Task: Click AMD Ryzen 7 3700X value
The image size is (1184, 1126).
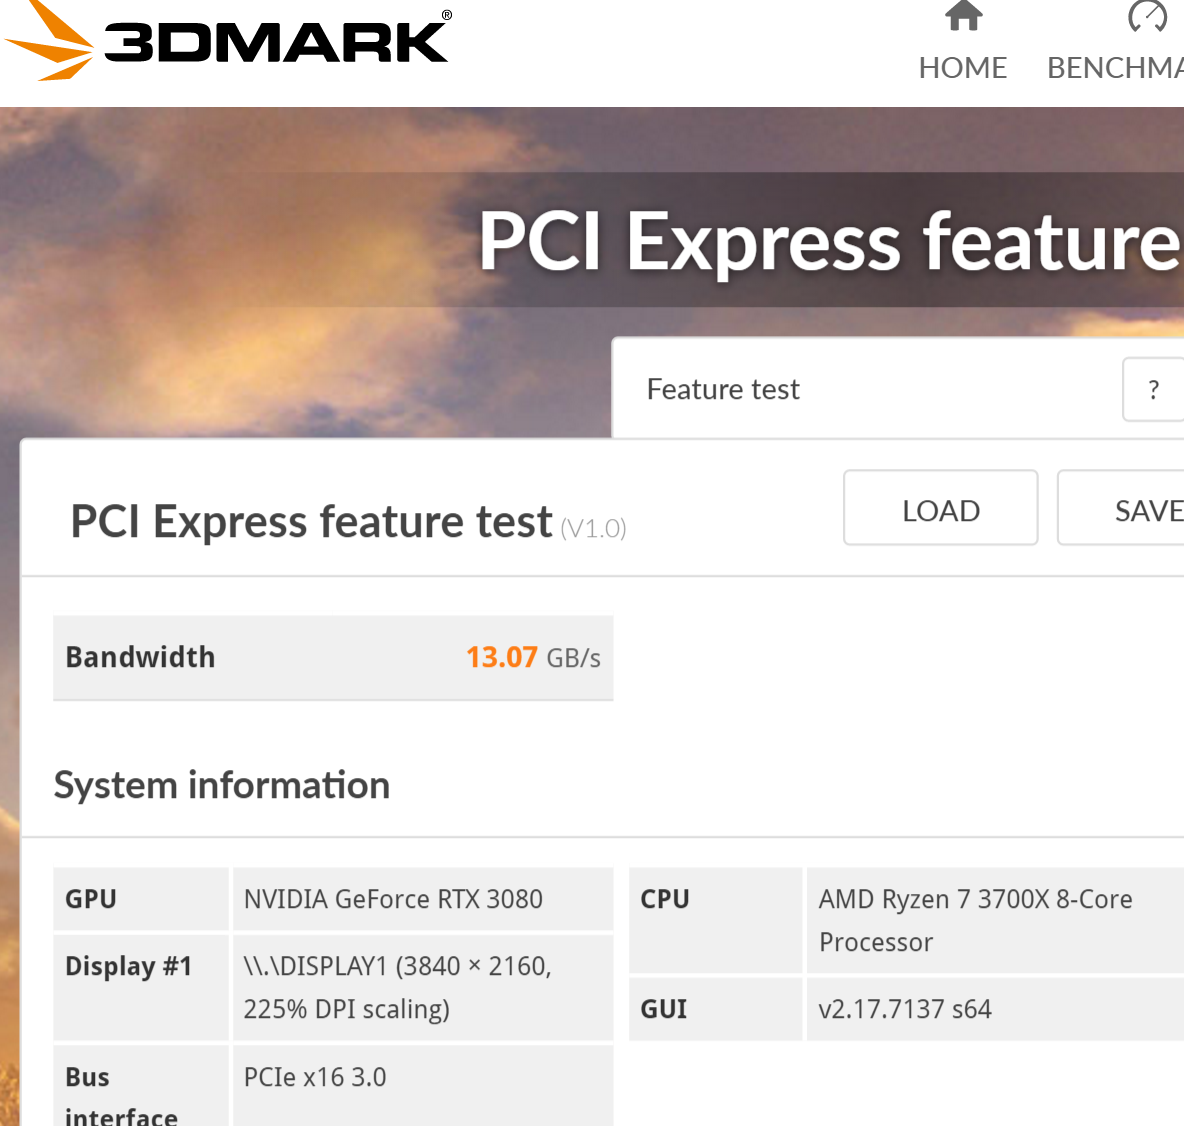Action: 976,921
